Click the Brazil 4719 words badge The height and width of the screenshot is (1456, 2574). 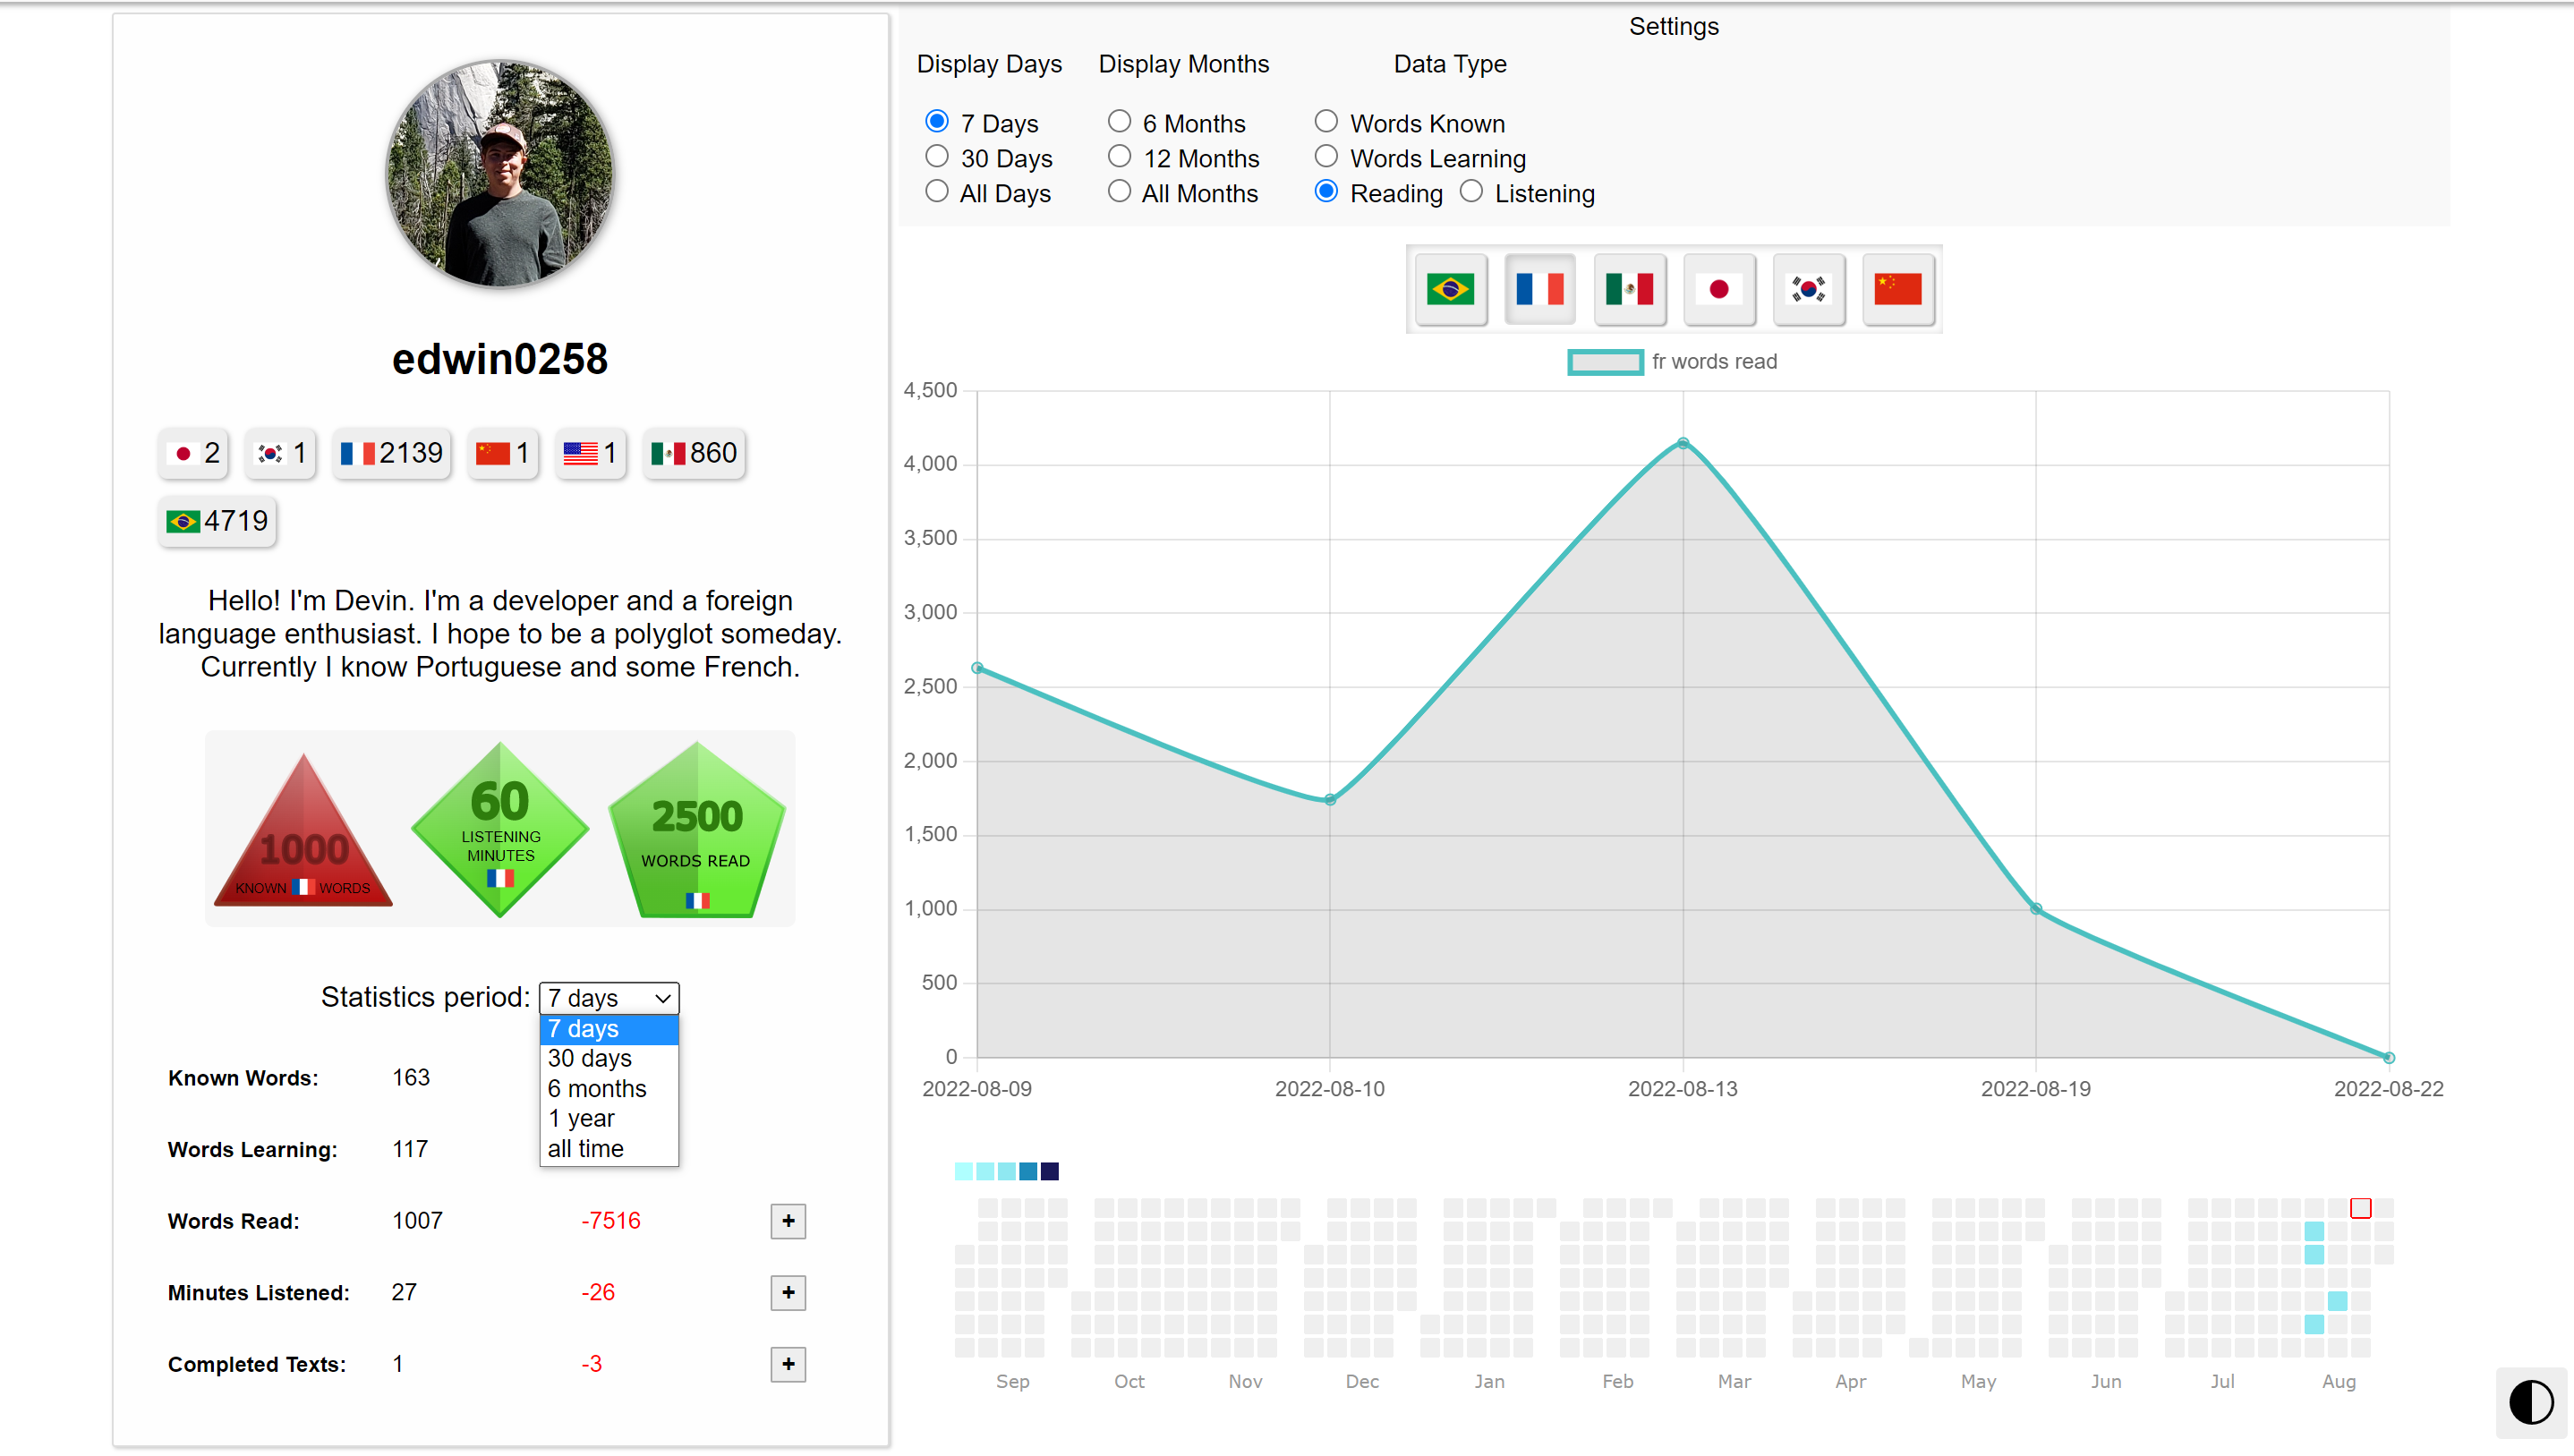click(217, 522)
